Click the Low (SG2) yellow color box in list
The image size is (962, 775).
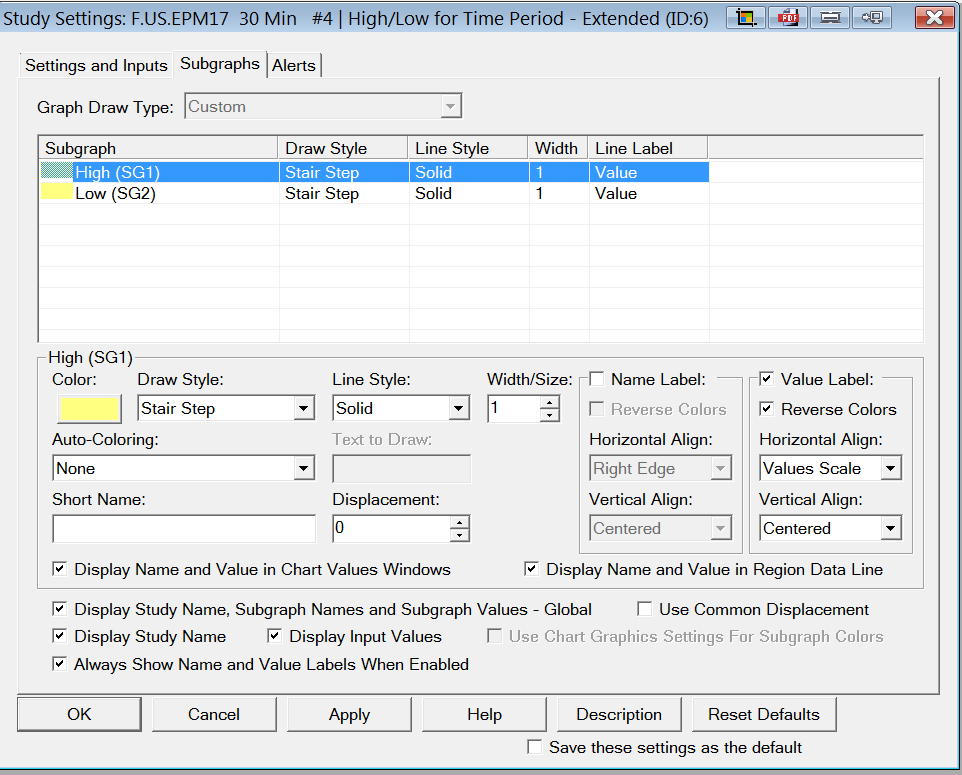point(56,191)
